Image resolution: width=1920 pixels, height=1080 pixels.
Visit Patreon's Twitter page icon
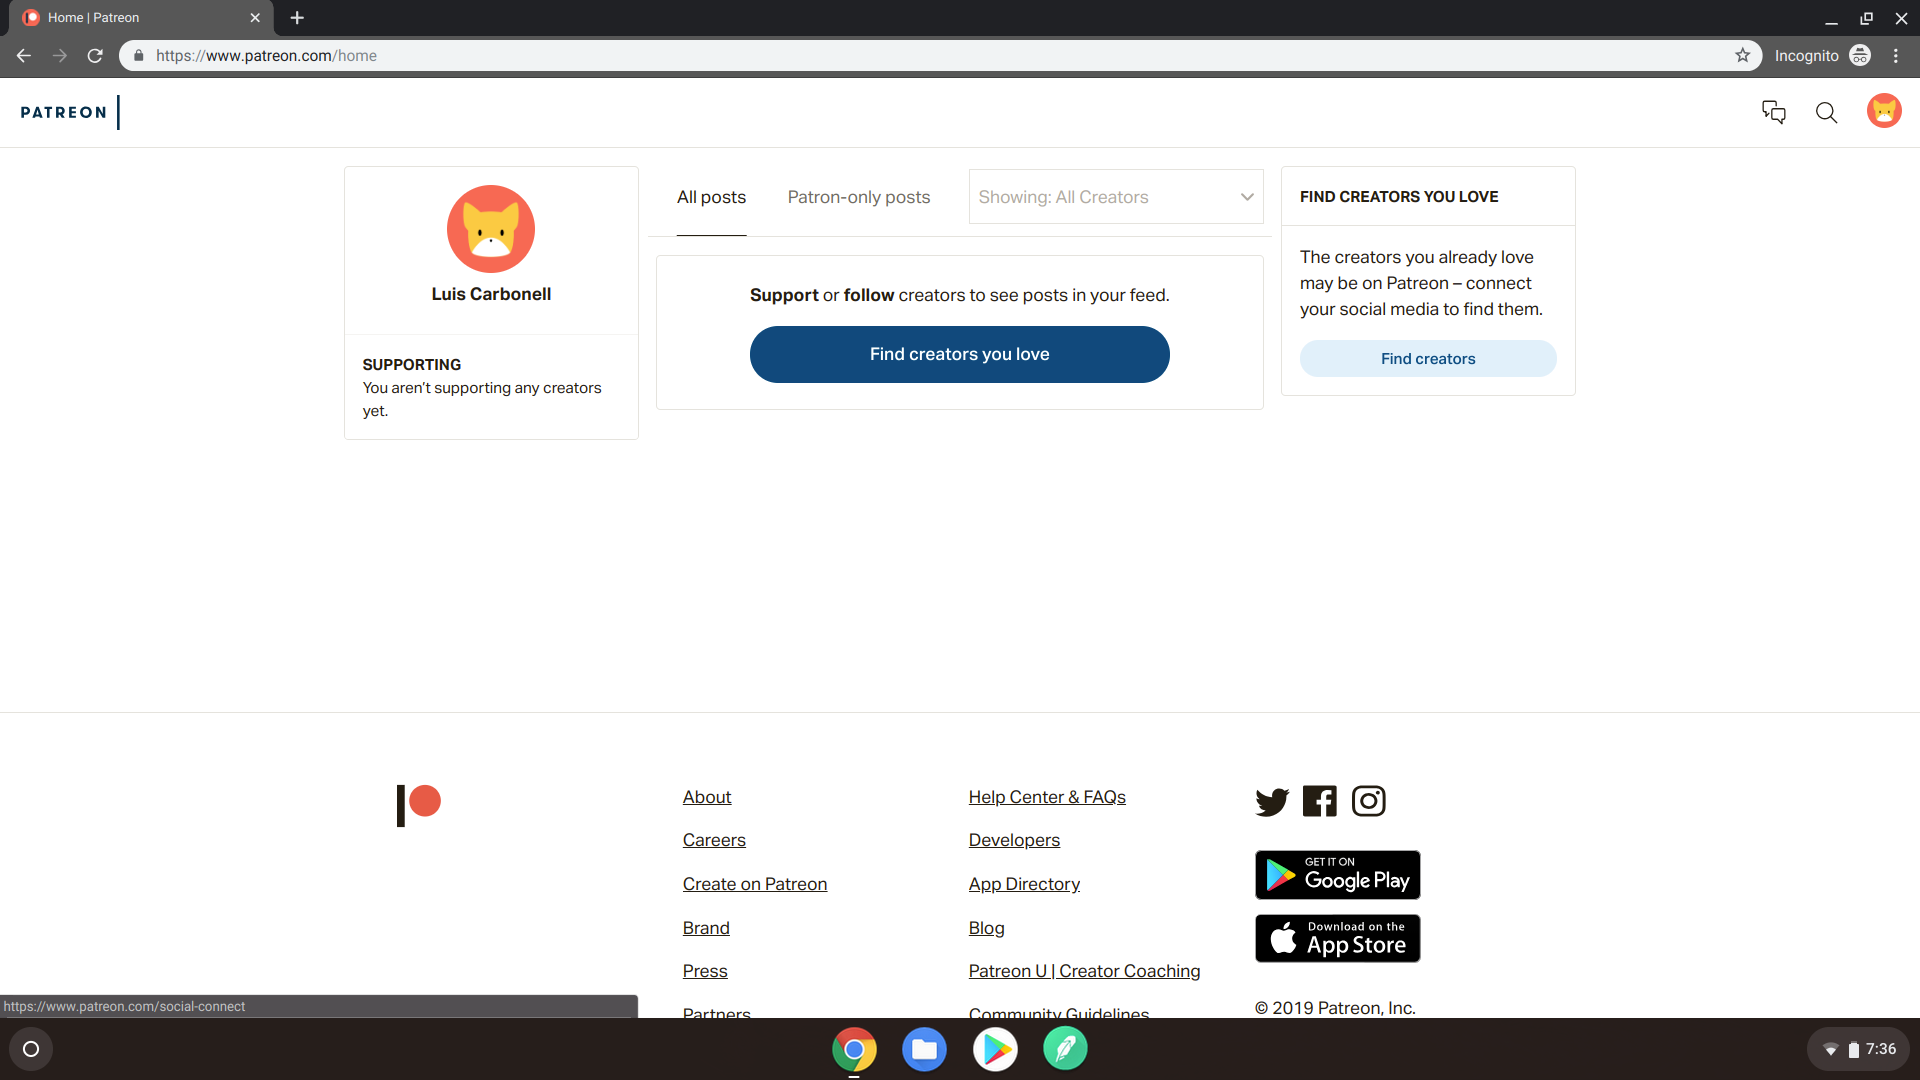[x=1272, y=801]
